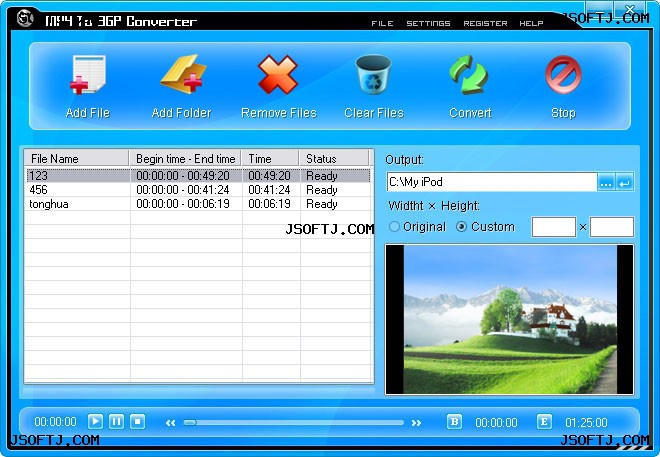The width and height of the screenshot is (660, 457).
Task: Click time range 00:00:00 - 00:41:24
Action: click(183, 190)
